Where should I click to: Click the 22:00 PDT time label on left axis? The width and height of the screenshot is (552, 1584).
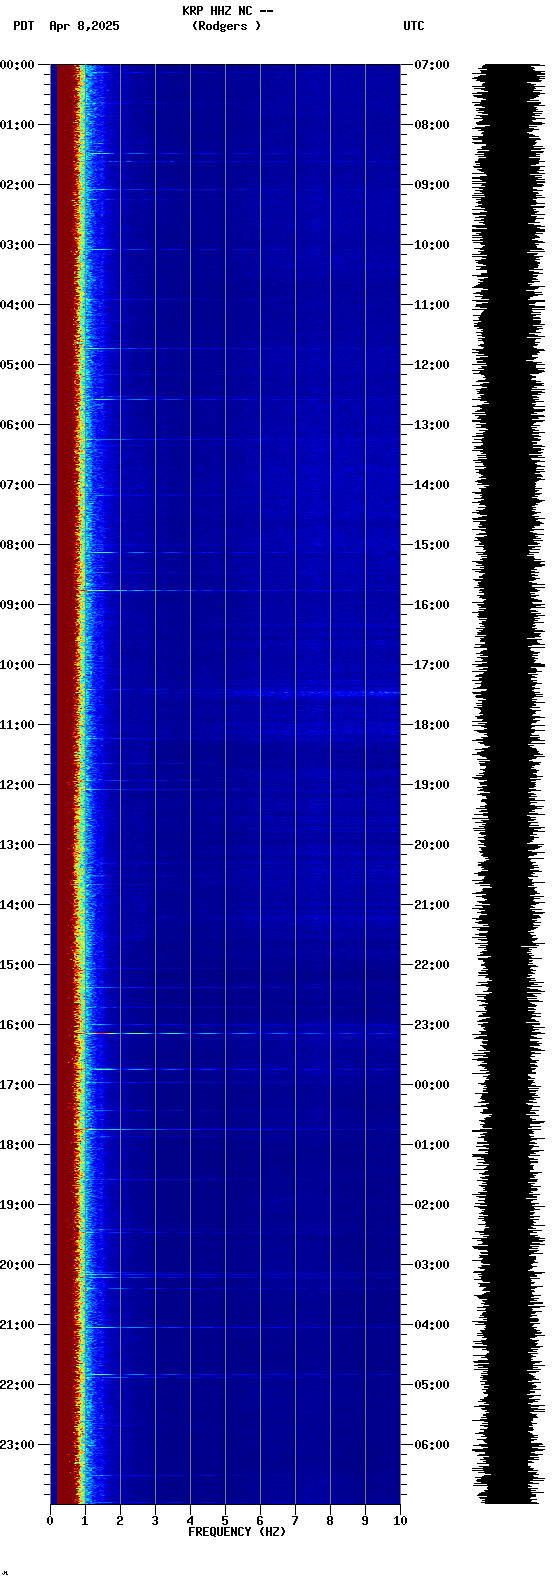pos(18,1385)
